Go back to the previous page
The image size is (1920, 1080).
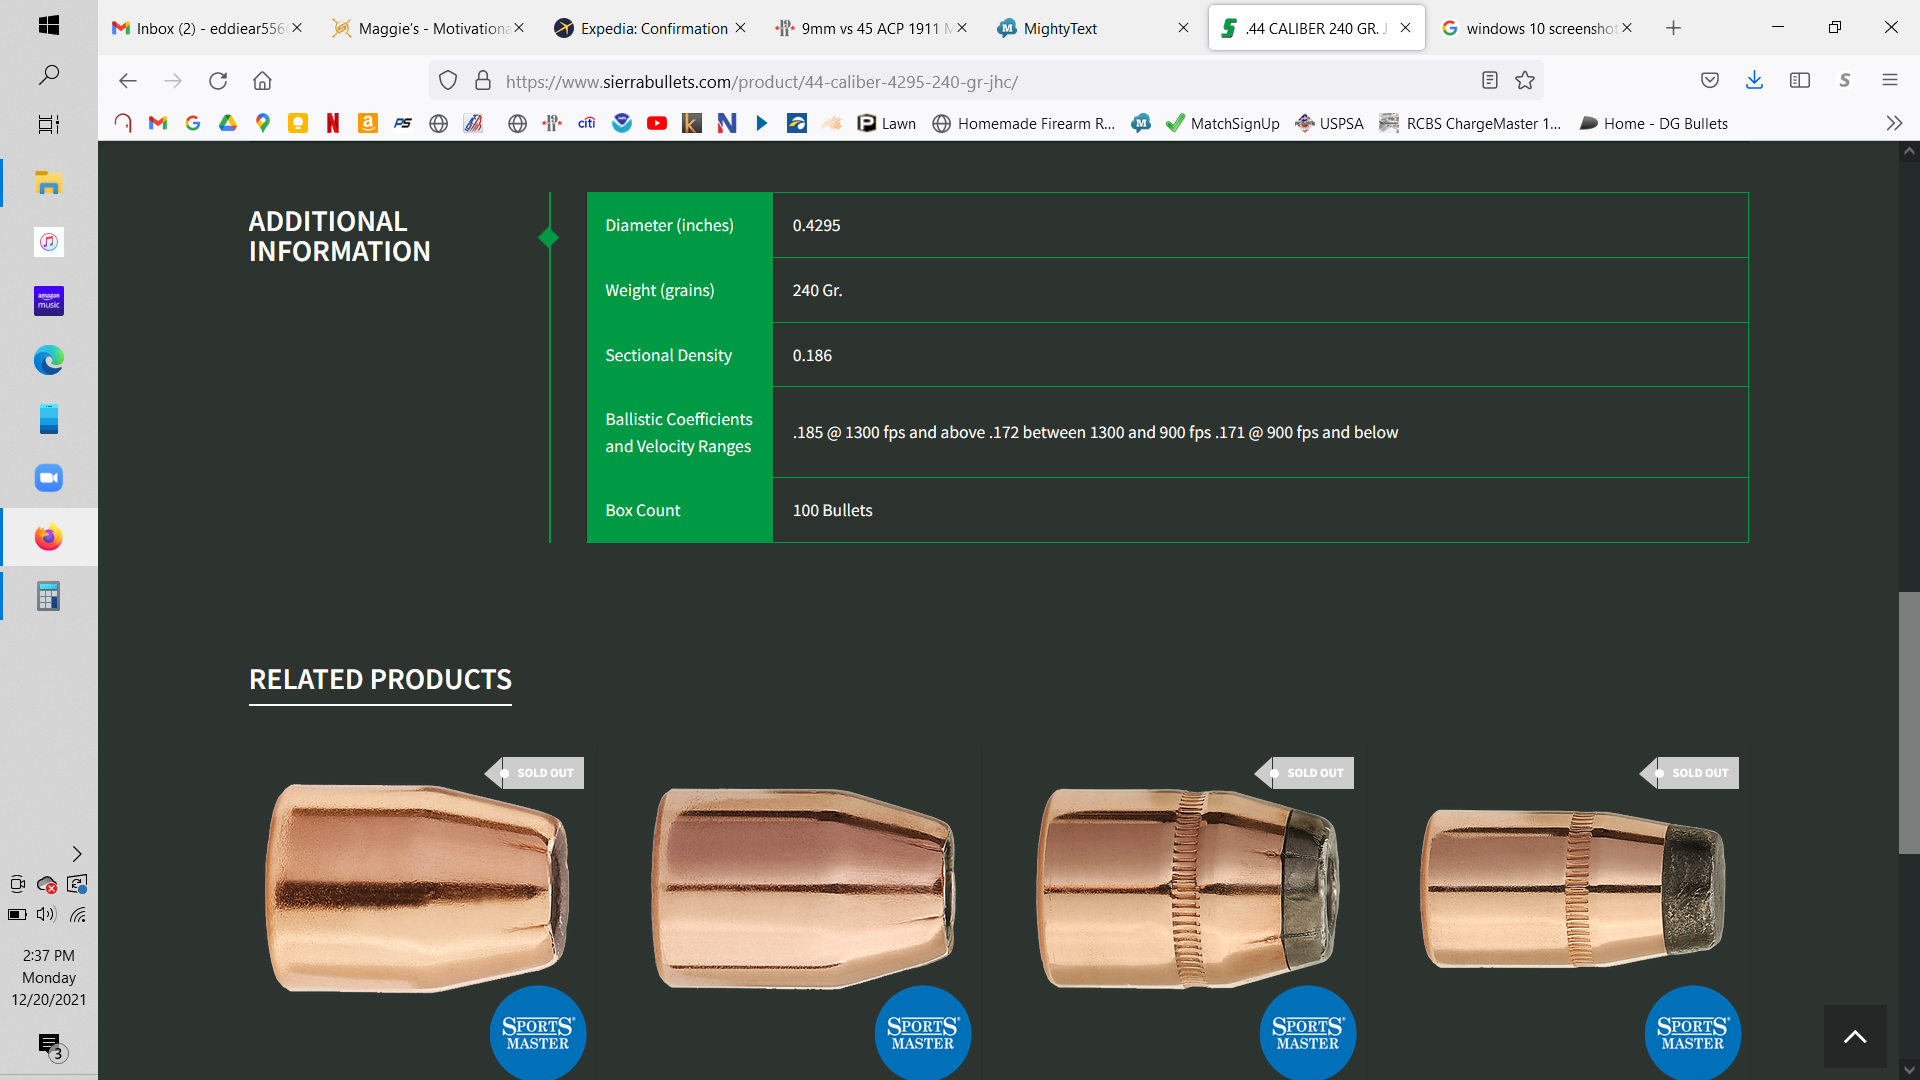[127, 81]
